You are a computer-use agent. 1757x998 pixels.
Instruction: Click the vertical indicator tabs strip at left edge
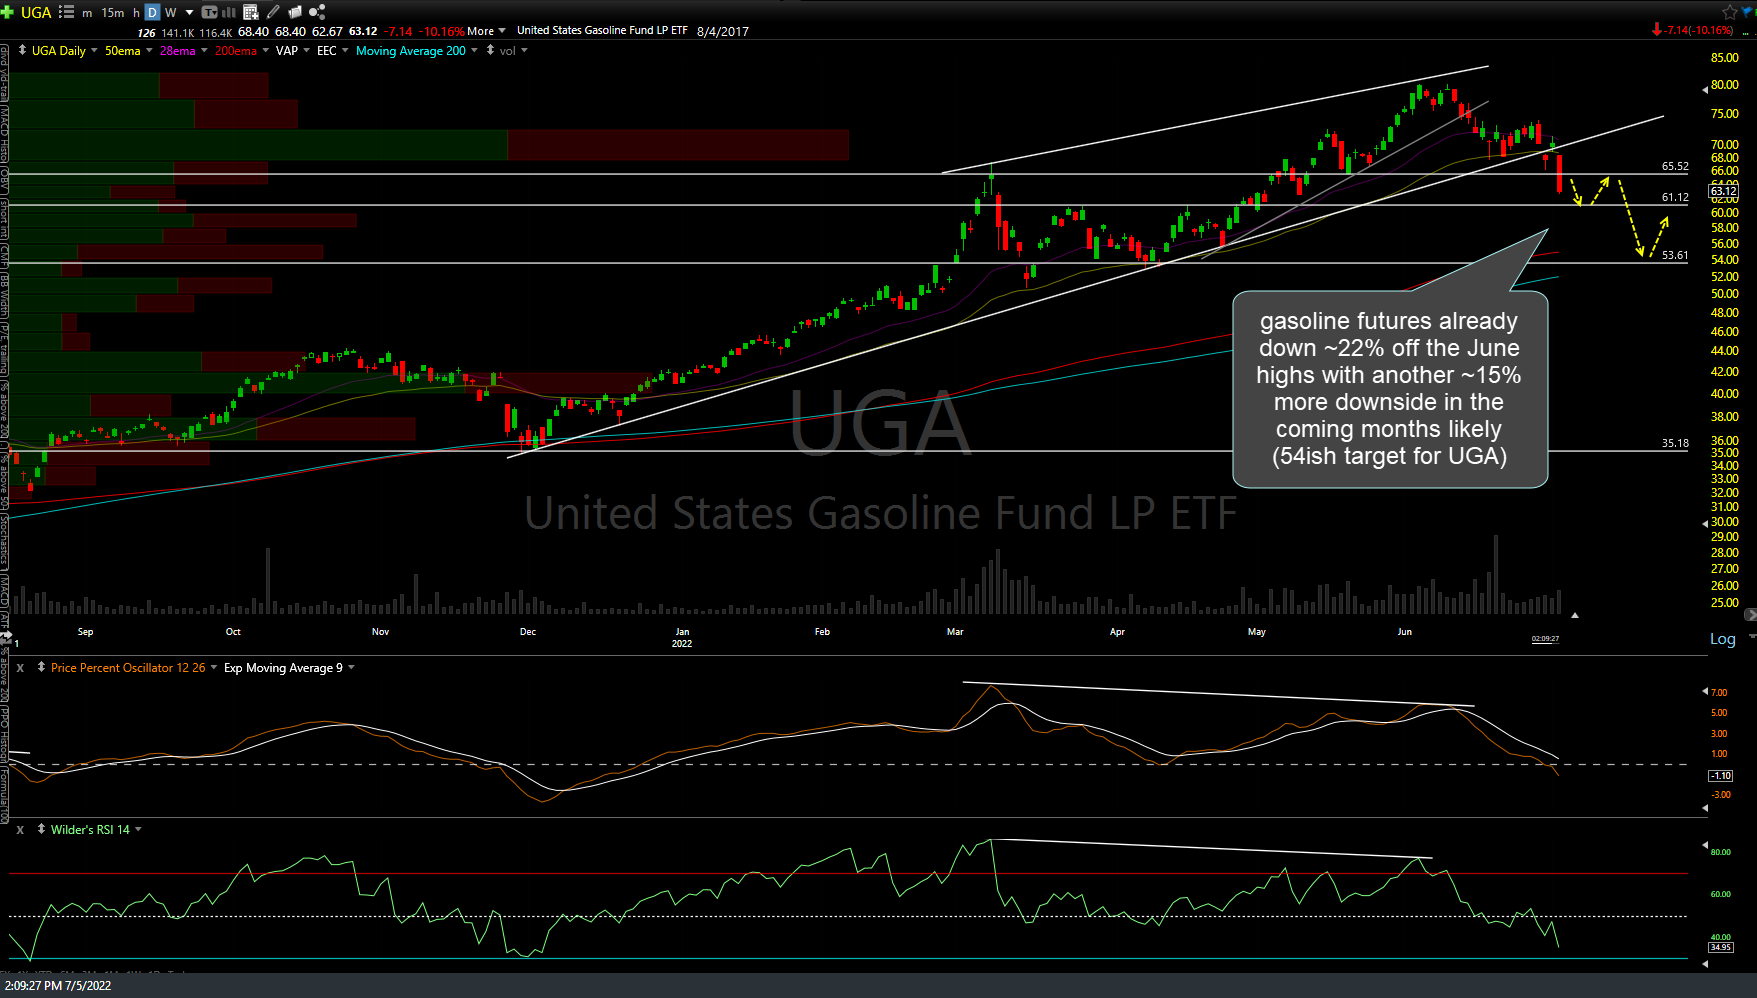click(4, 435)
